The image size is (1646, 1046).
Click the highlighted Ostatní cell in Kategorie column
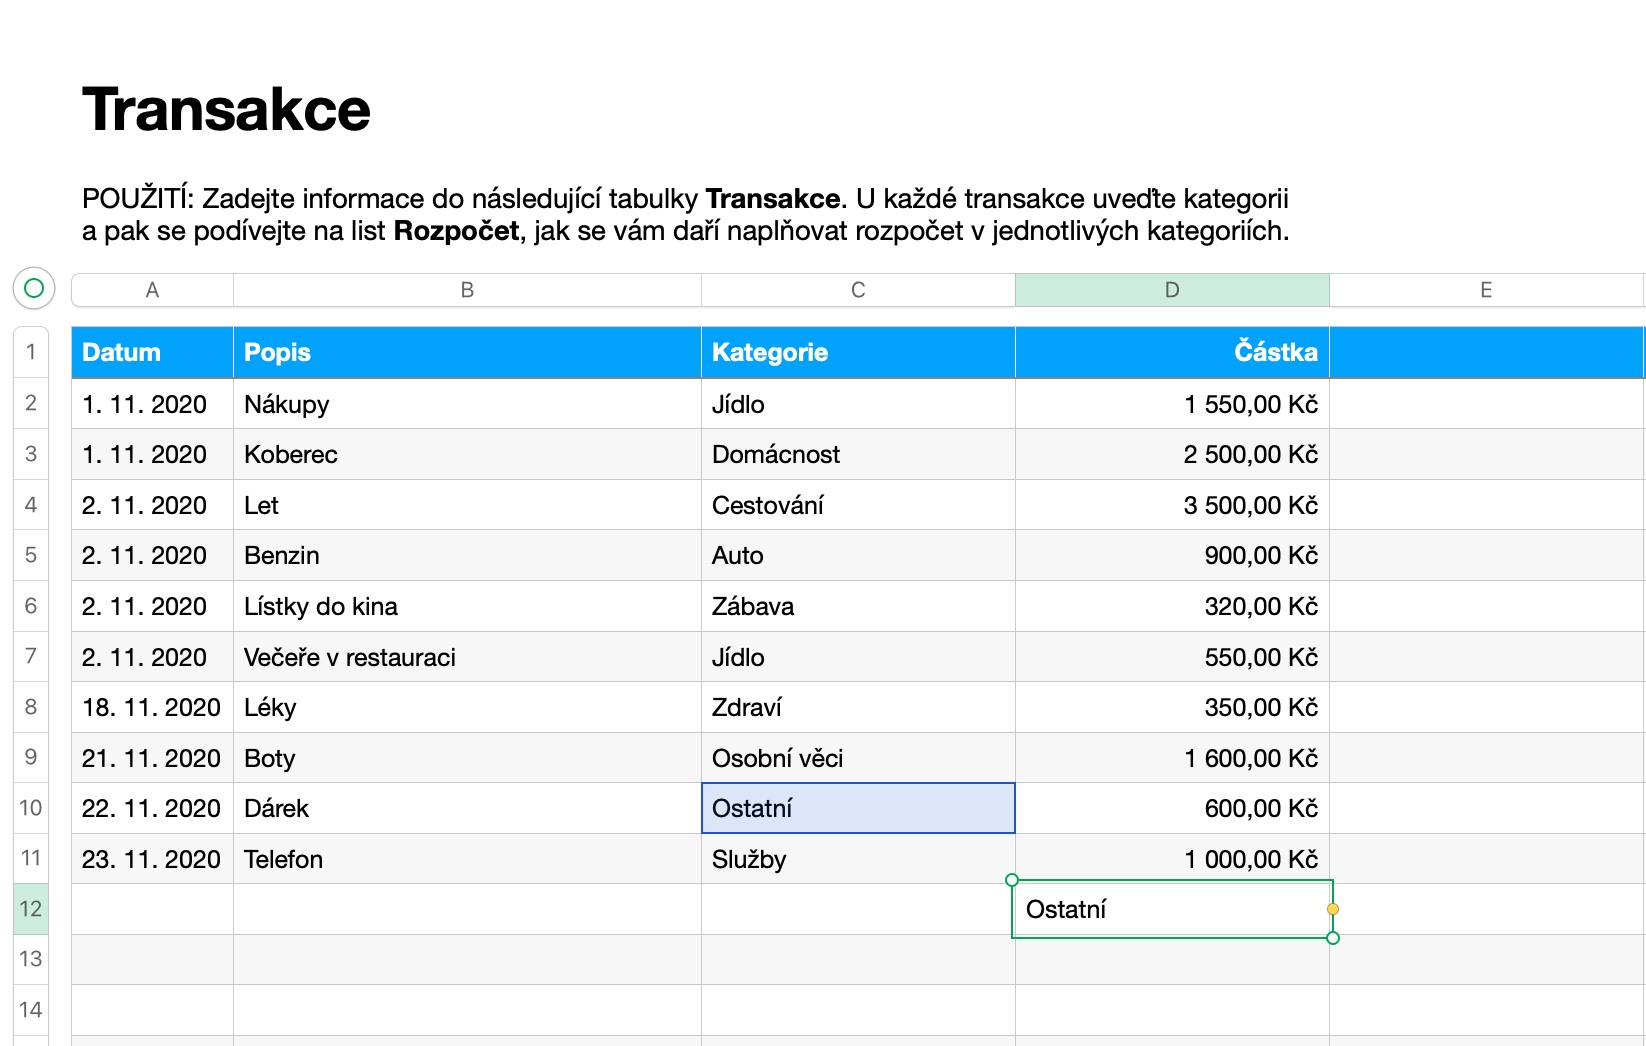[x=858, y=808]
